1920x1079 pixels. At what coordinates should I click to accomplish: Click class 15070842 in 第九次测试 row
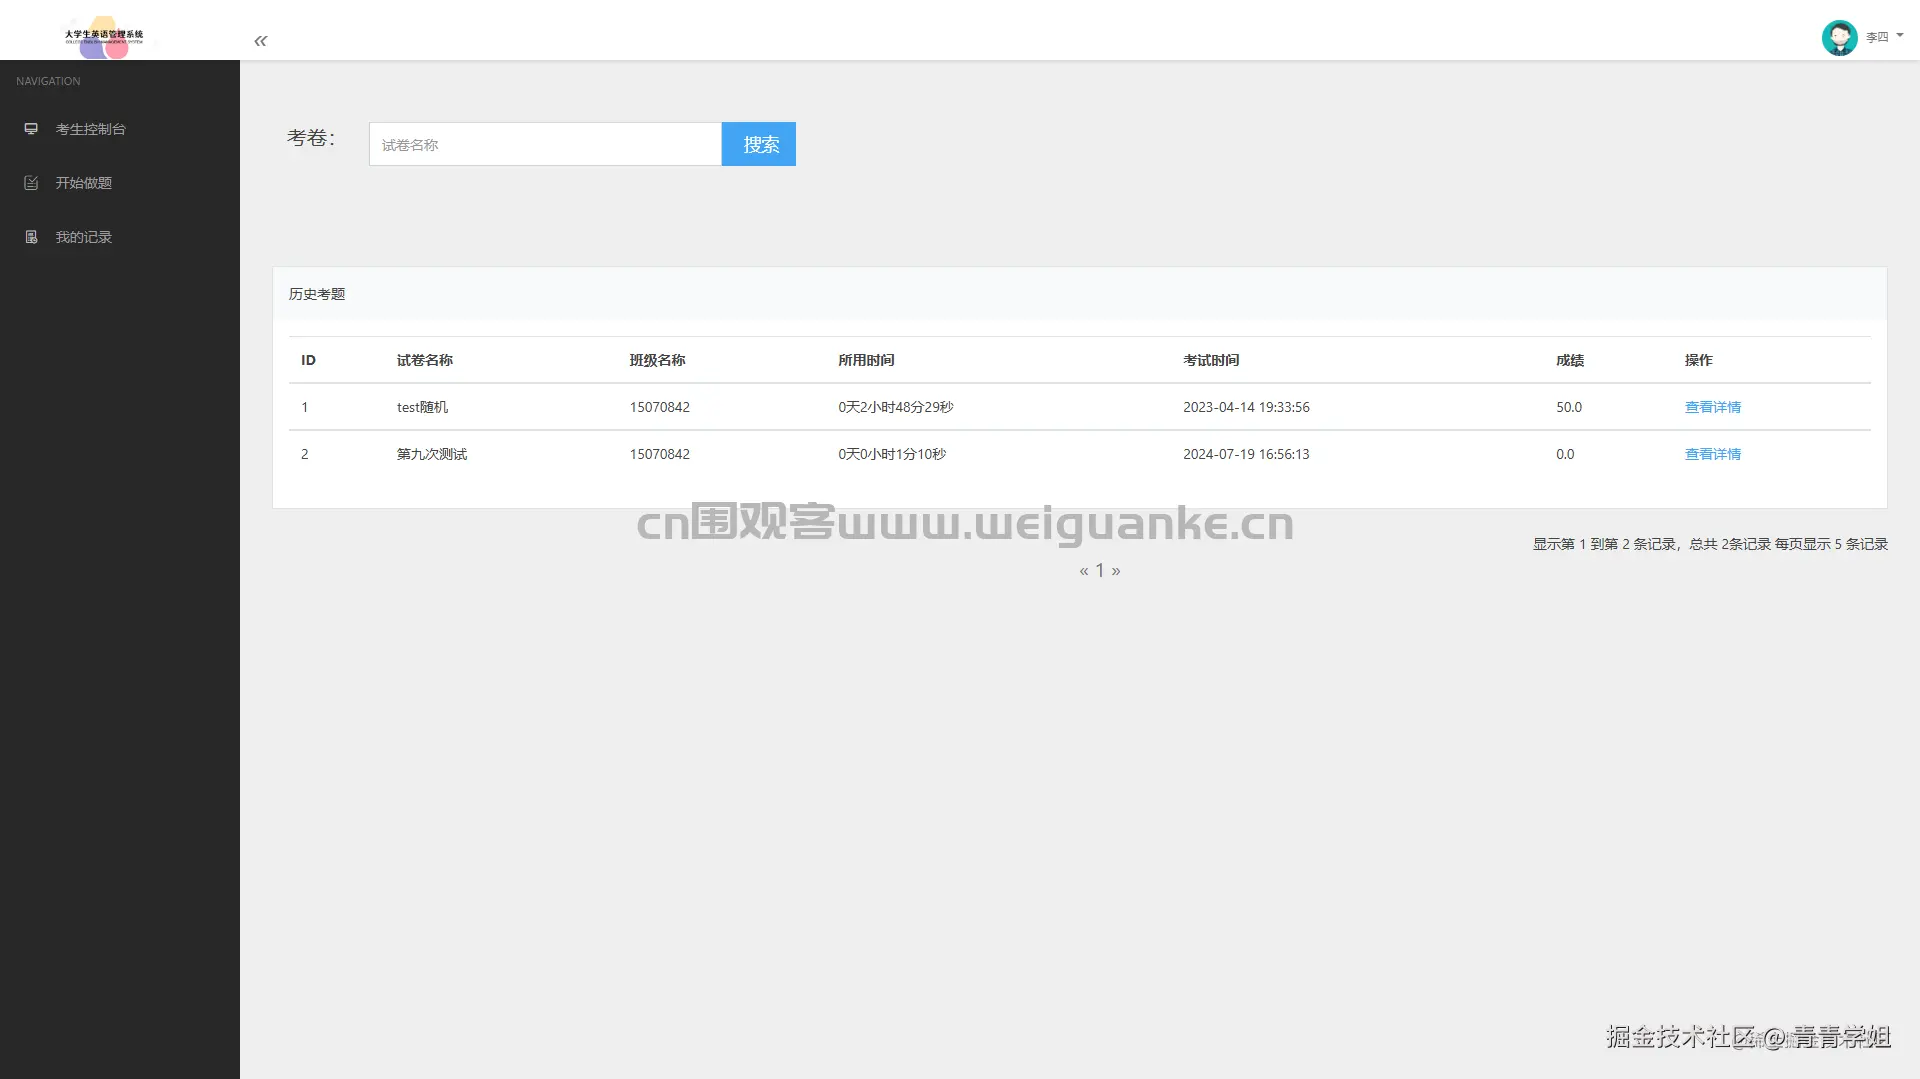pos(659,454)
